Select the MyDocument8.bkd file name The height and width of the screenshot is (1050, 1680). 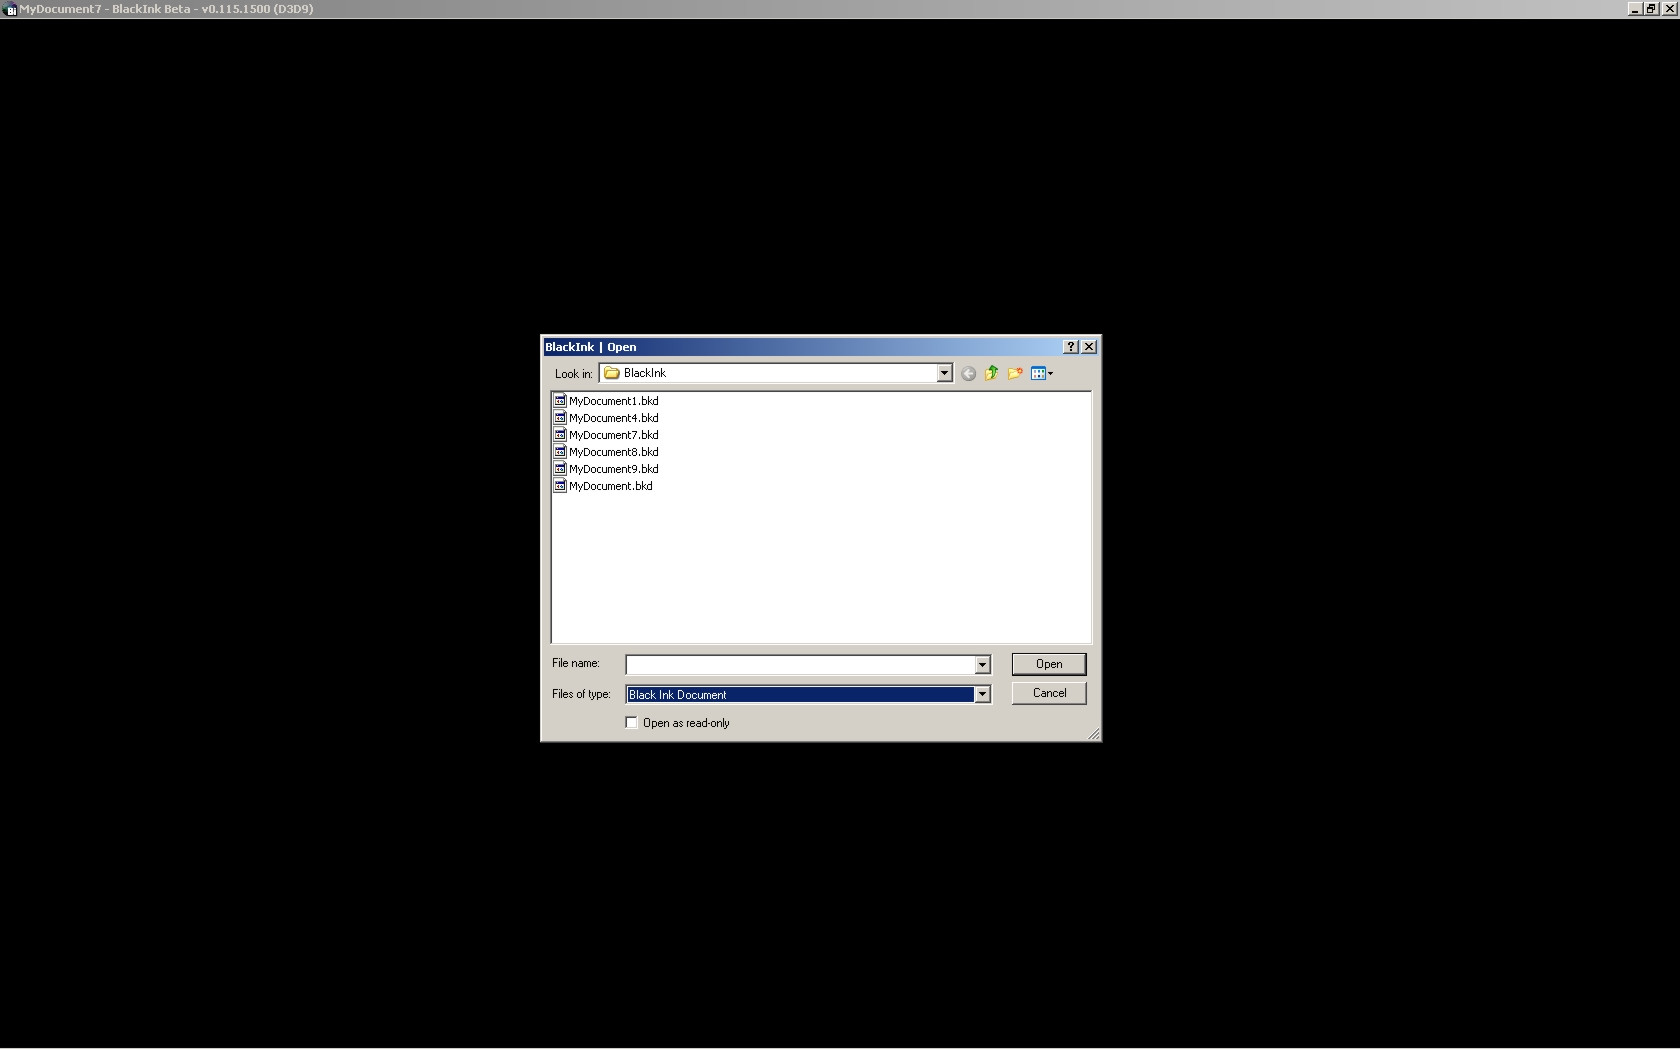614,452
